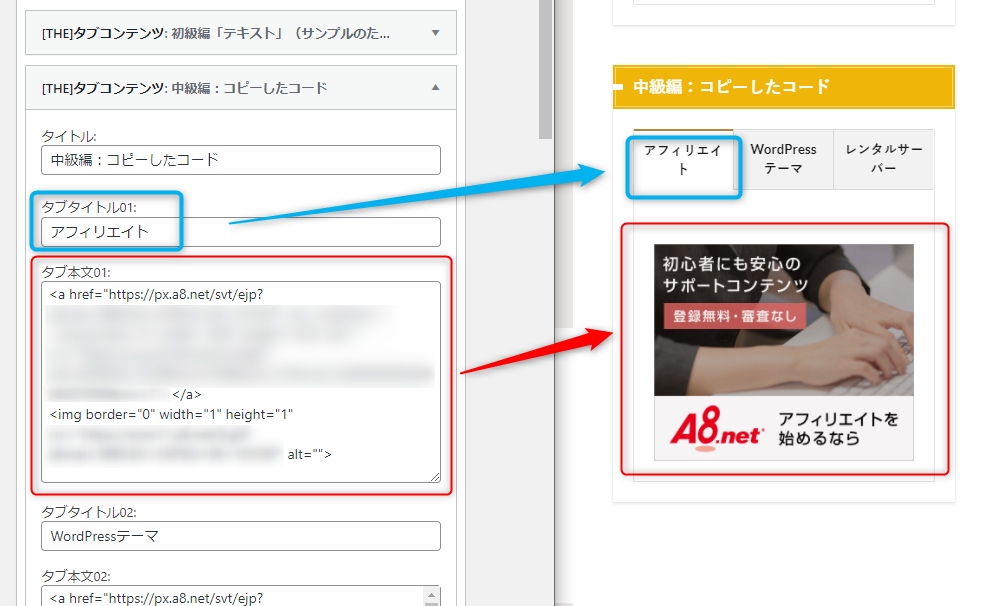Image resolution: width=997 pixels, height=606 pixels.
Task: Click the タイトル input field
Action: [x=241, y=160]
